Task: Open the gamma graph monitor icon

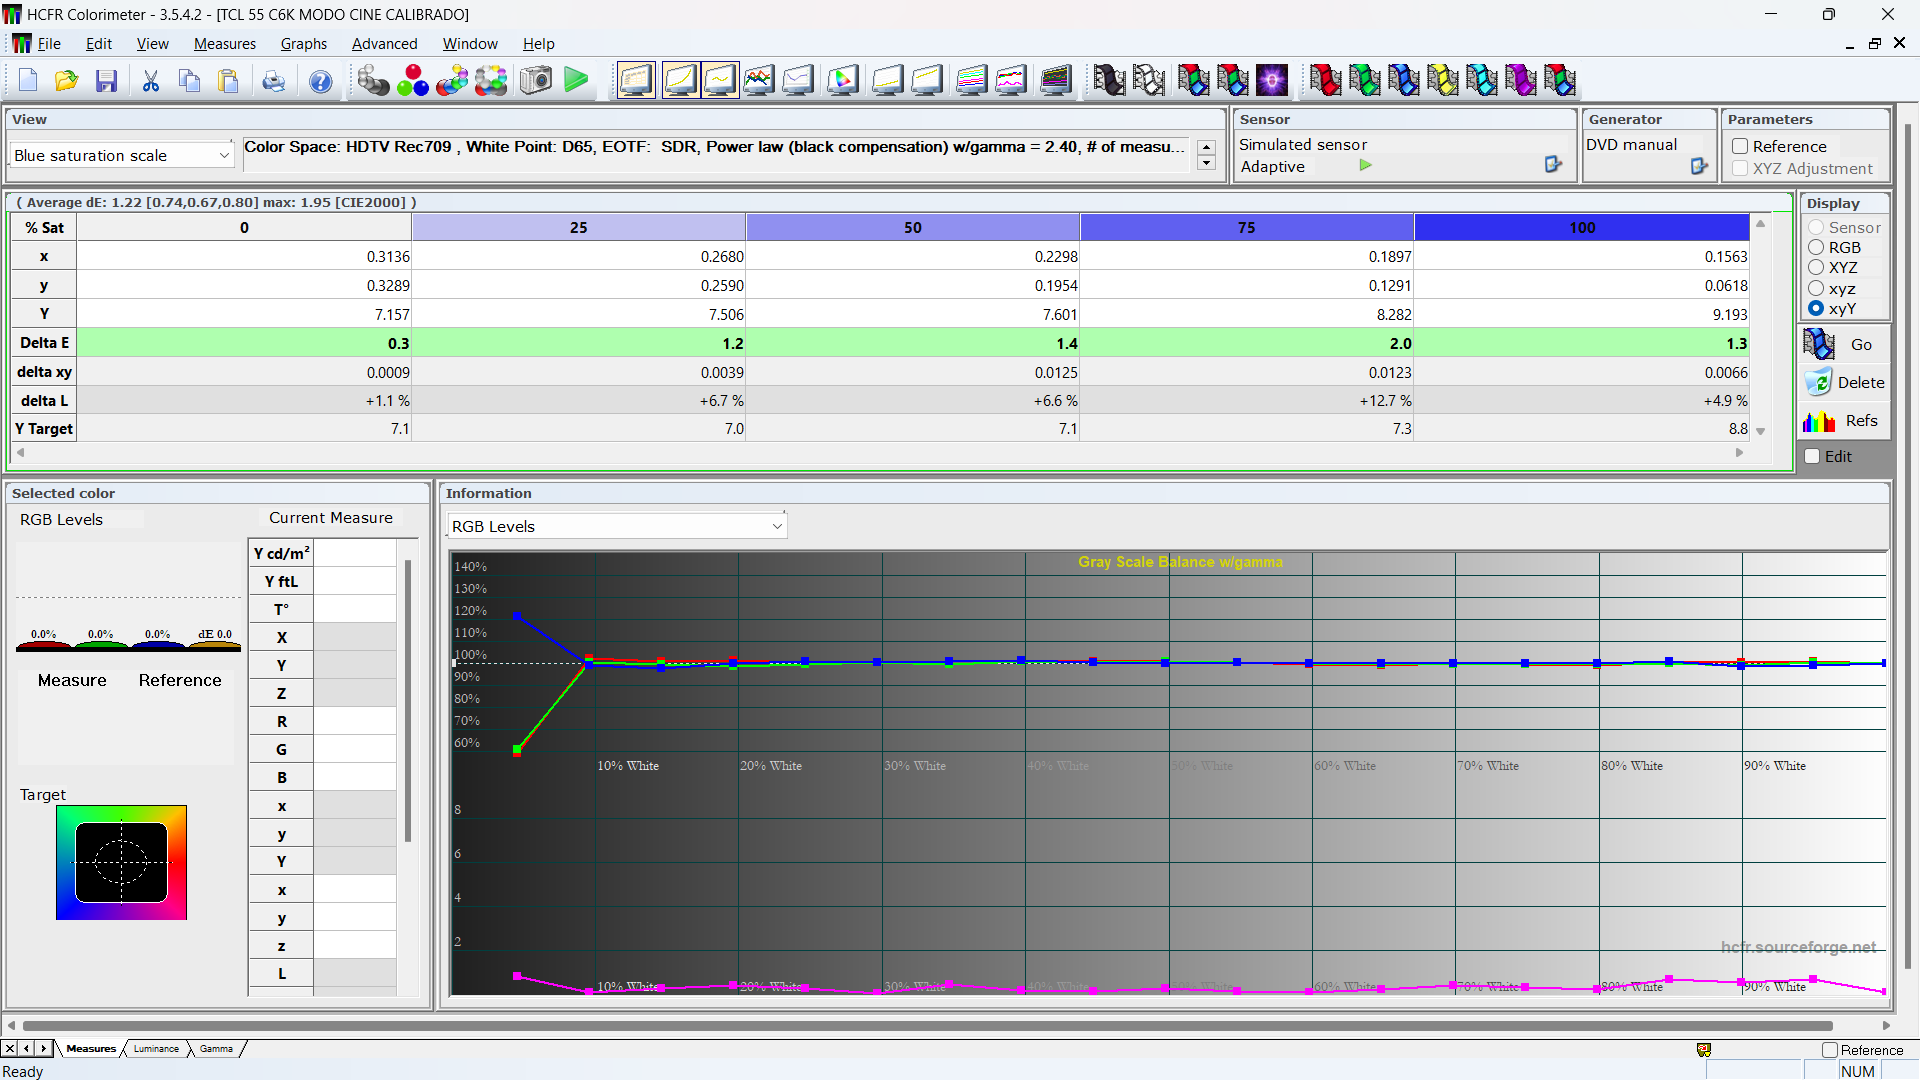Action: tap(720, 80)
